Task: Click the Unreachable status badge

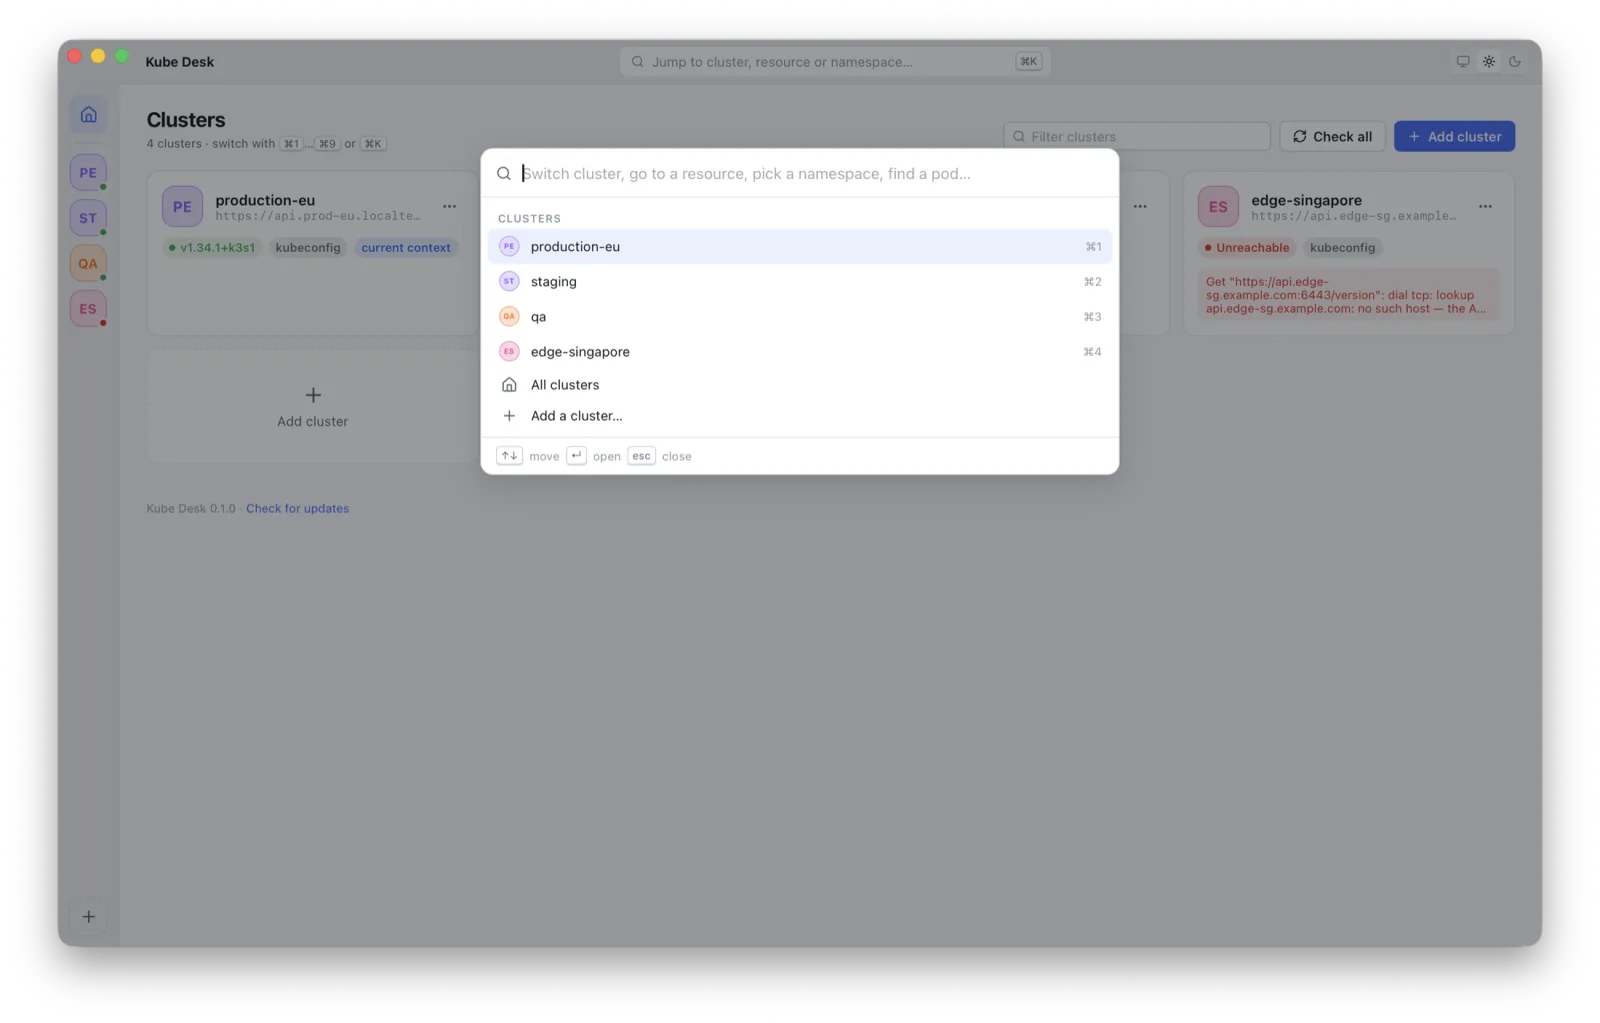Action: (x=1247, y=247)
